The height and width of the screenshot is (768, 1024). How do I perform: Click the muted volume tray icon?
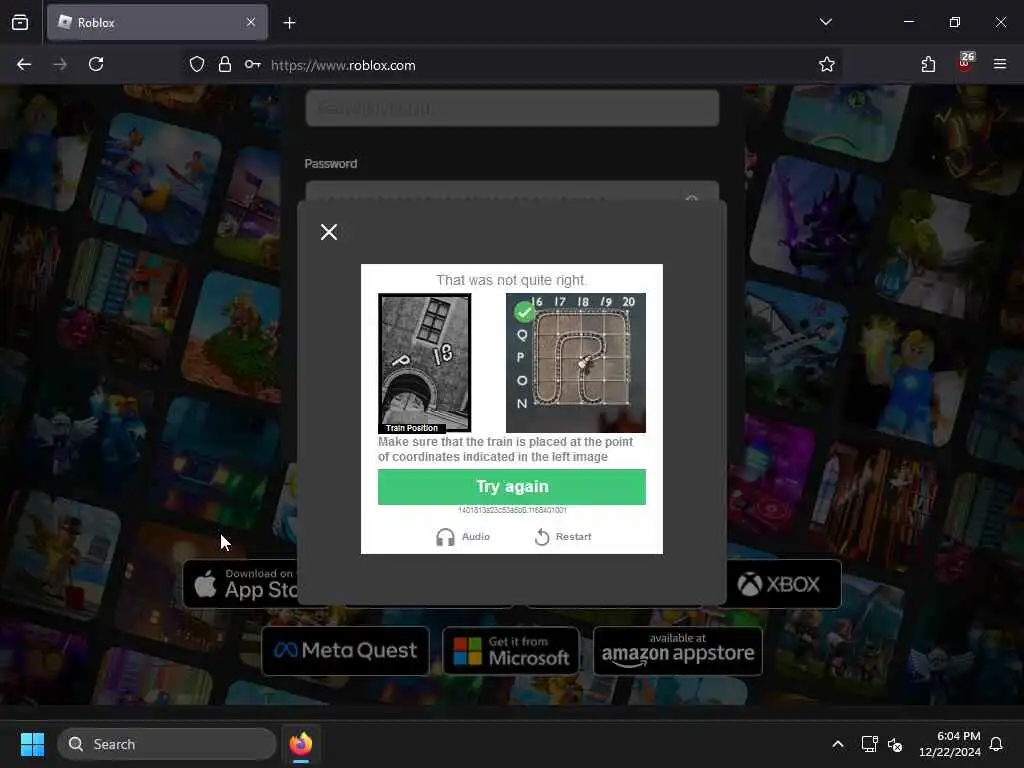click(x=895, y=744)
